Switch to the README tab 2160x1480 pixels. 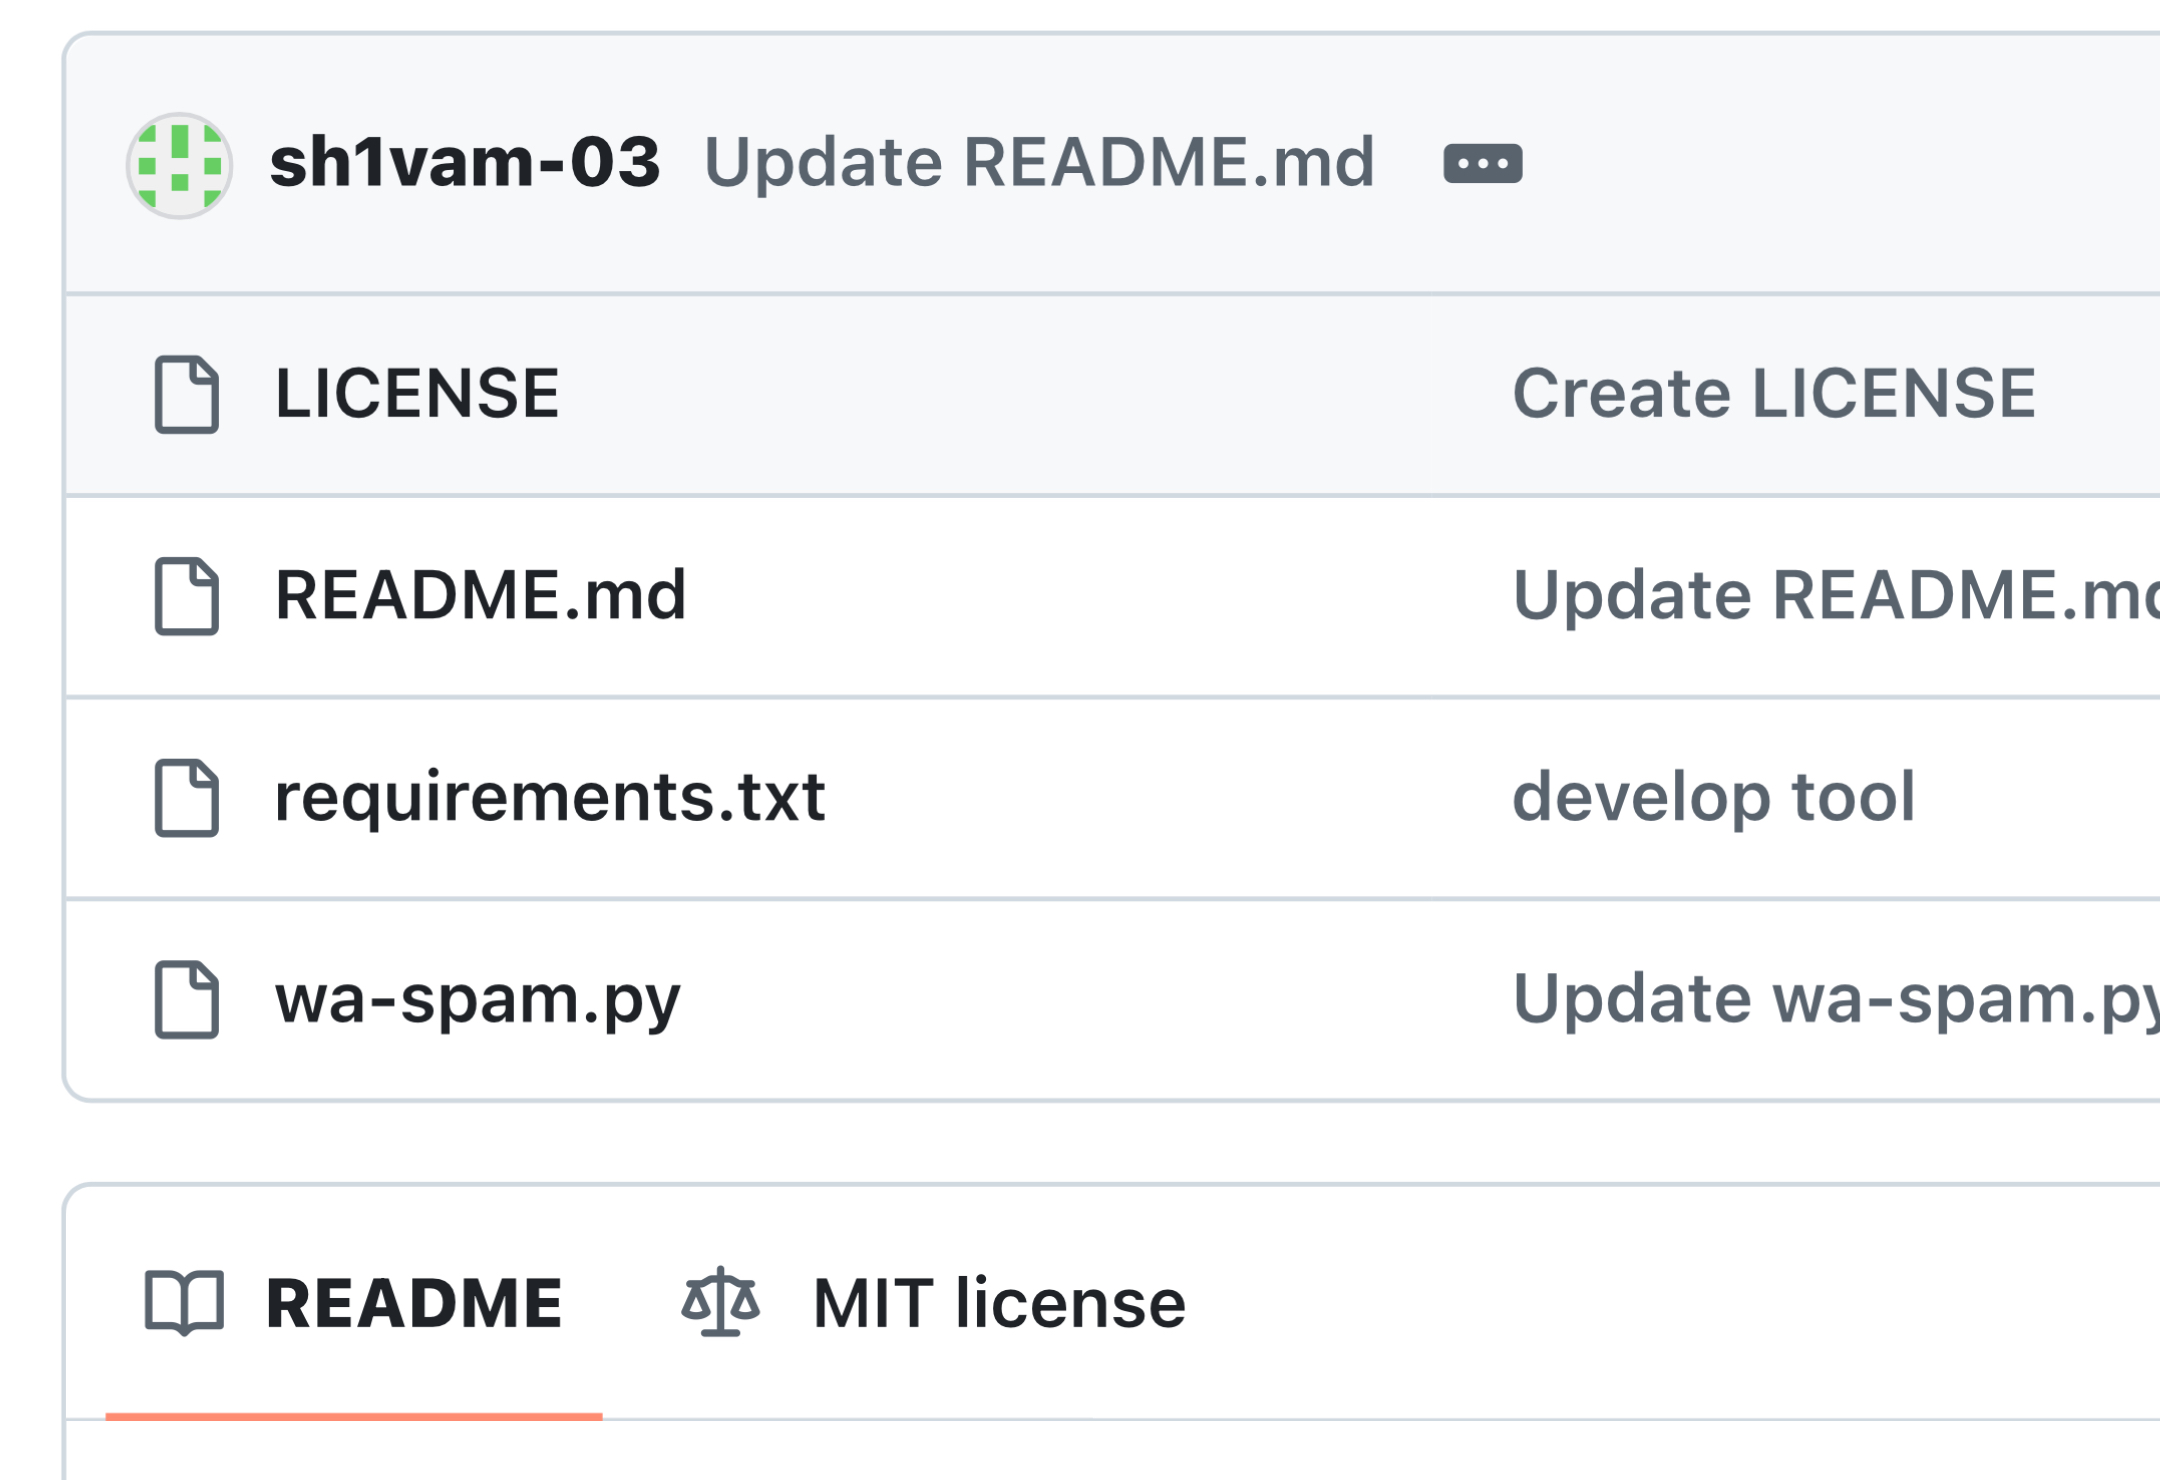click(x=414, y=1303)
